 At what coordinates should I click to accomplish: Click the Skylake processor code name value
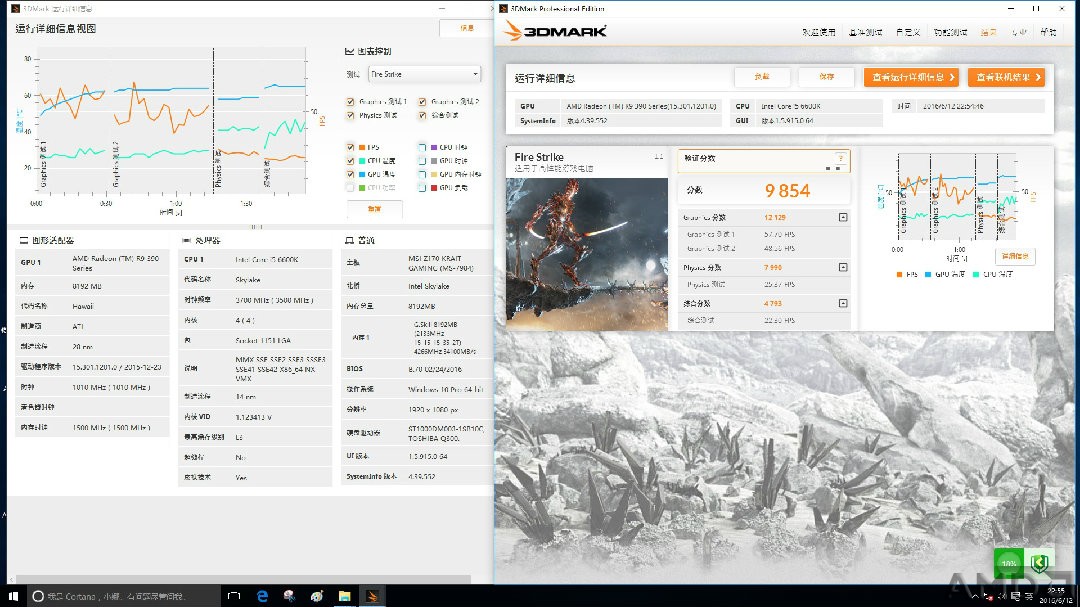click(x=248, y=280)
